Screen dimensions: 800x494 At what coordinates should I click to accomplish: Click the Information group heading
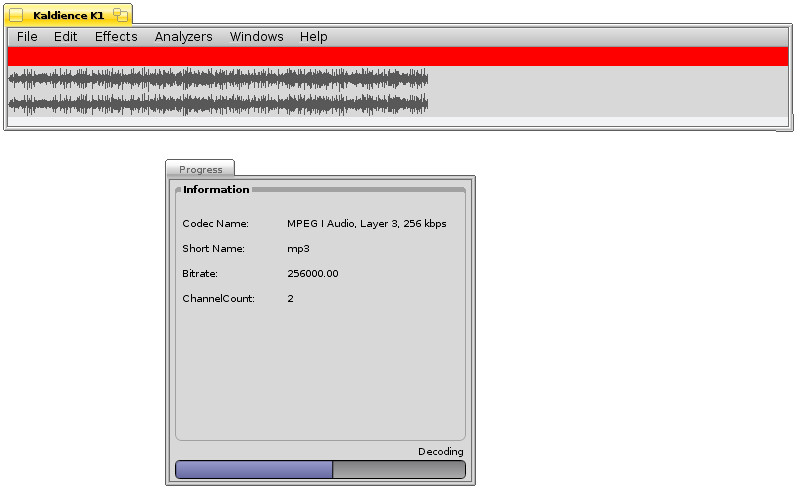point(216,189)
